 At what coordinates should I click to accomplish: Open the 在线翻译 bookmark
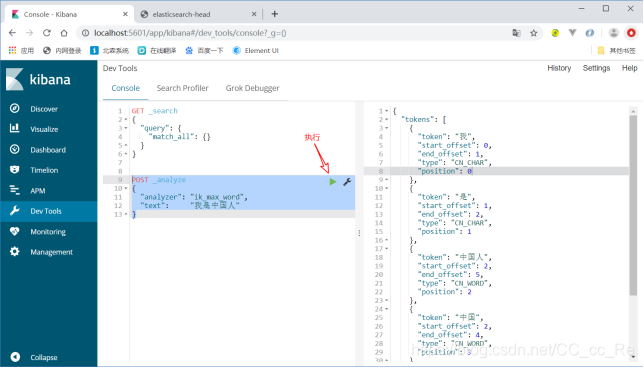(x=157, y=51)
